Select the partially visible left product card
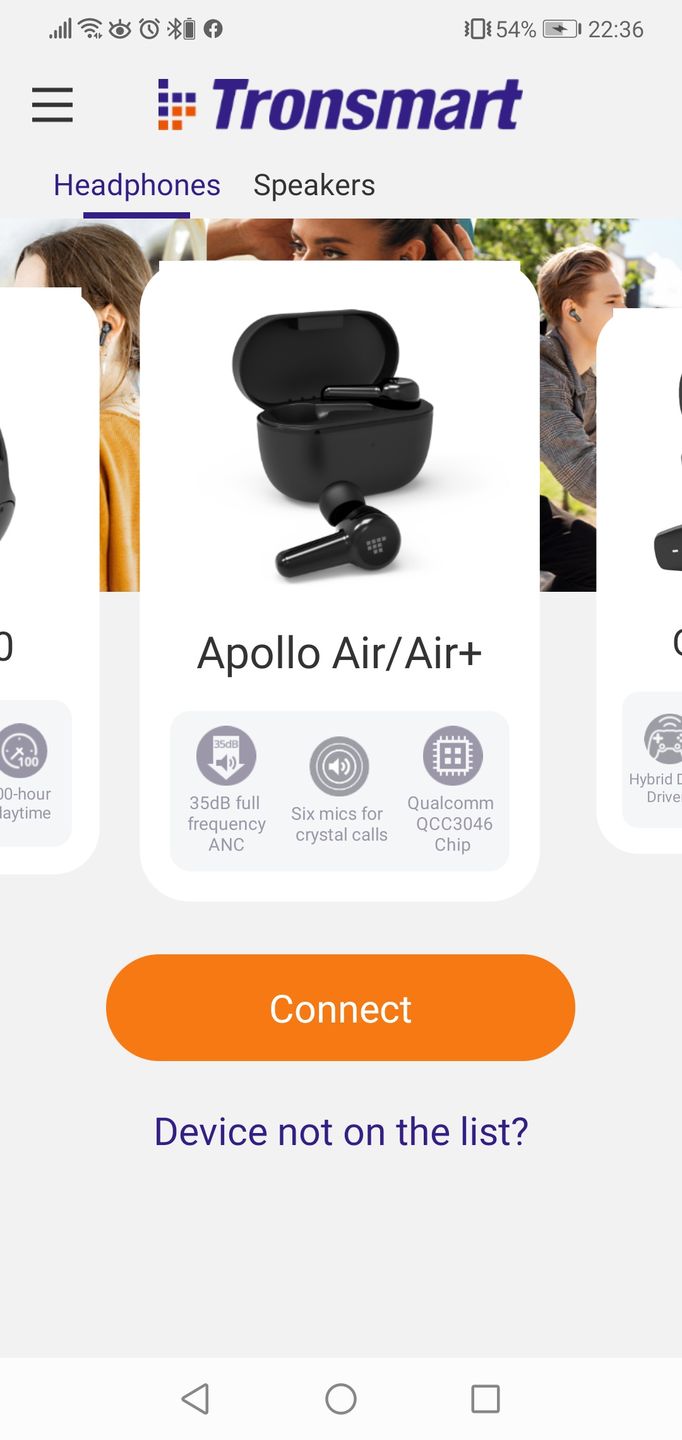Viewport: 682px width, 1440px height. pyautogui.click(x=49, y=580)
